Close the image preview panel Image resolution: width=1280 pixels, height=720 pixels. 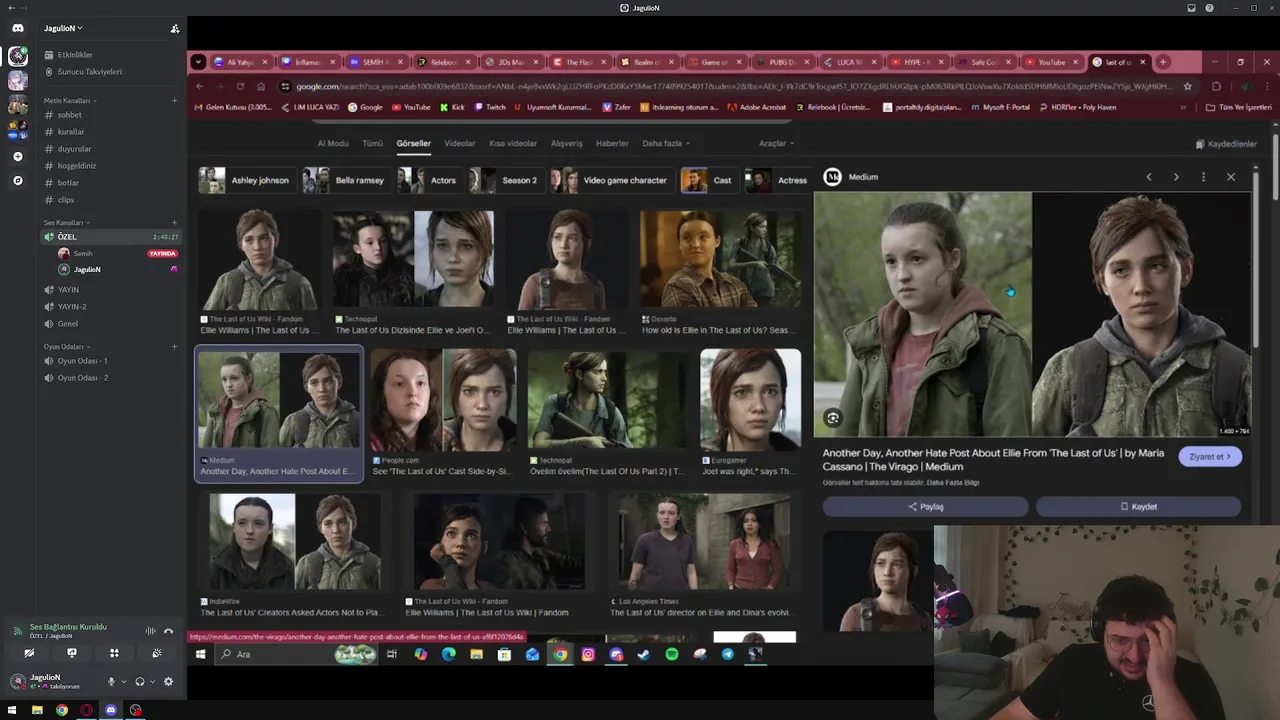point(1231,177)
